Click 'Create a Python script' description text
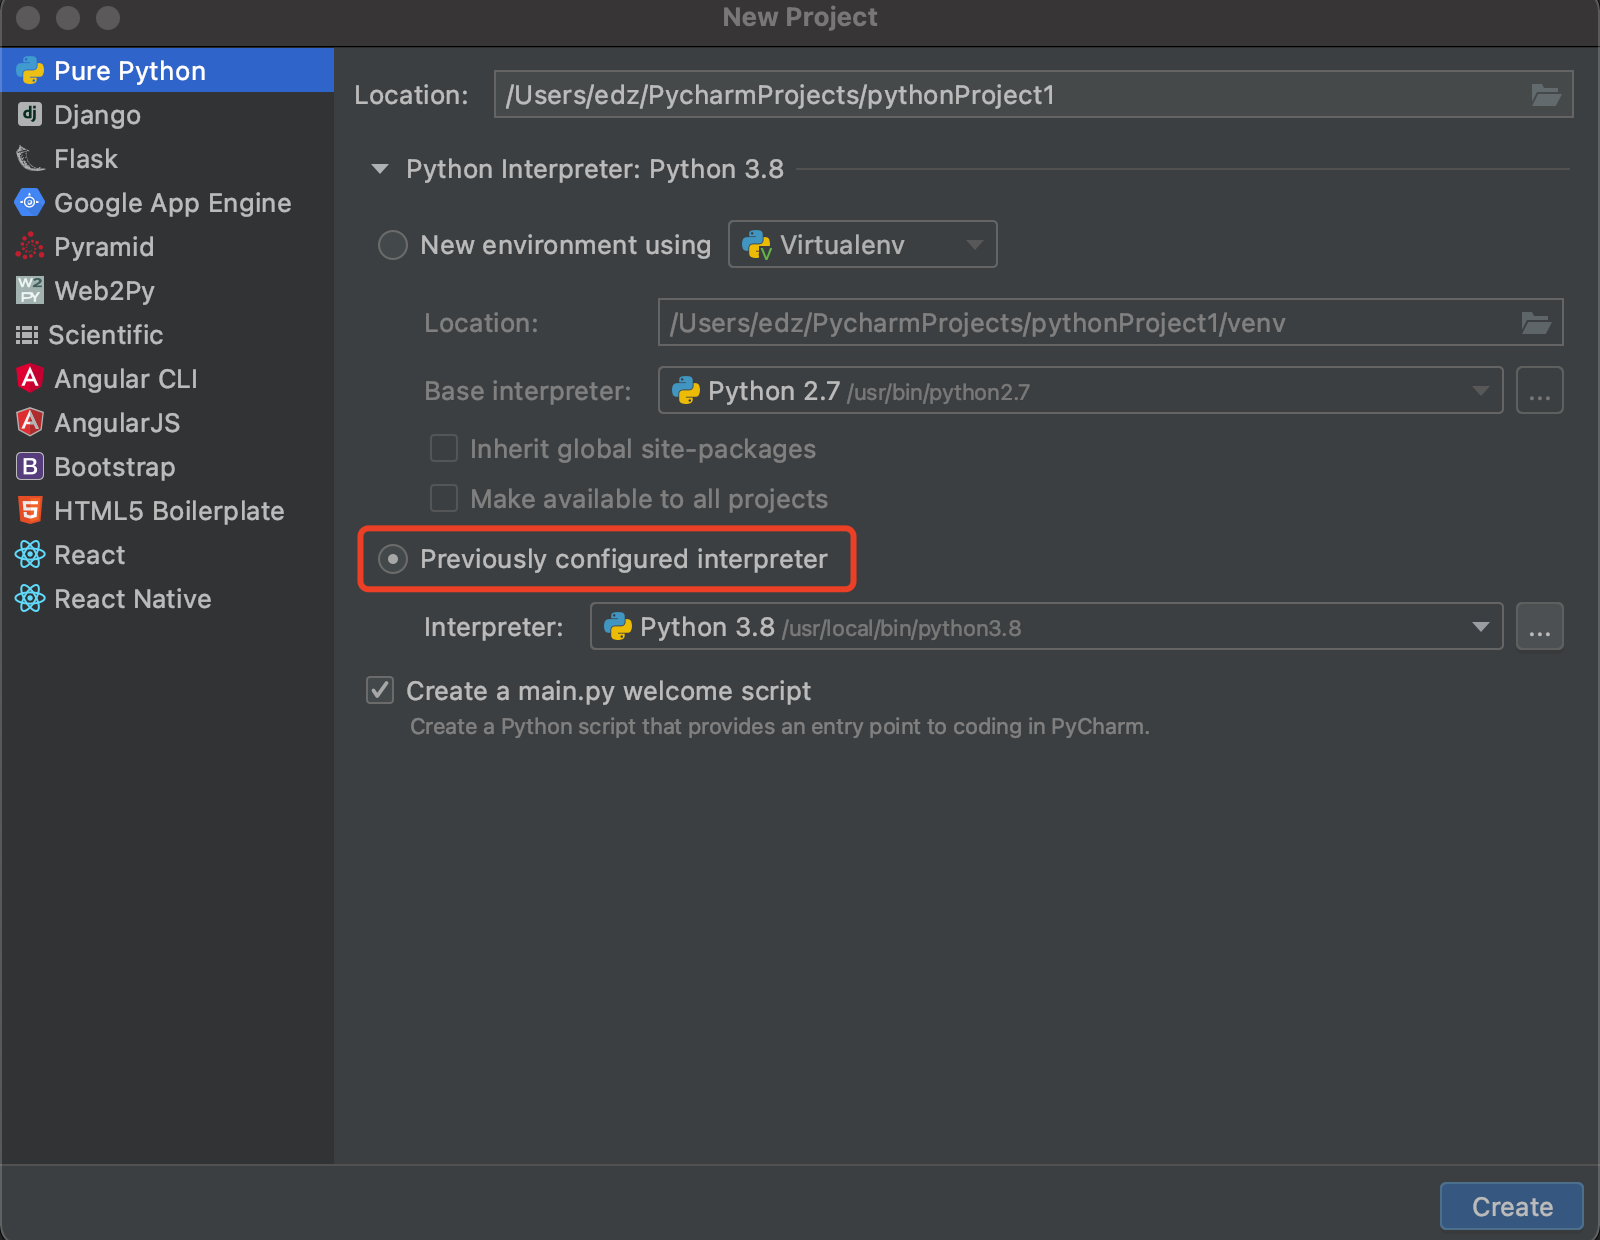This screenshot has height=1240, width=1600. pos(780,726)
